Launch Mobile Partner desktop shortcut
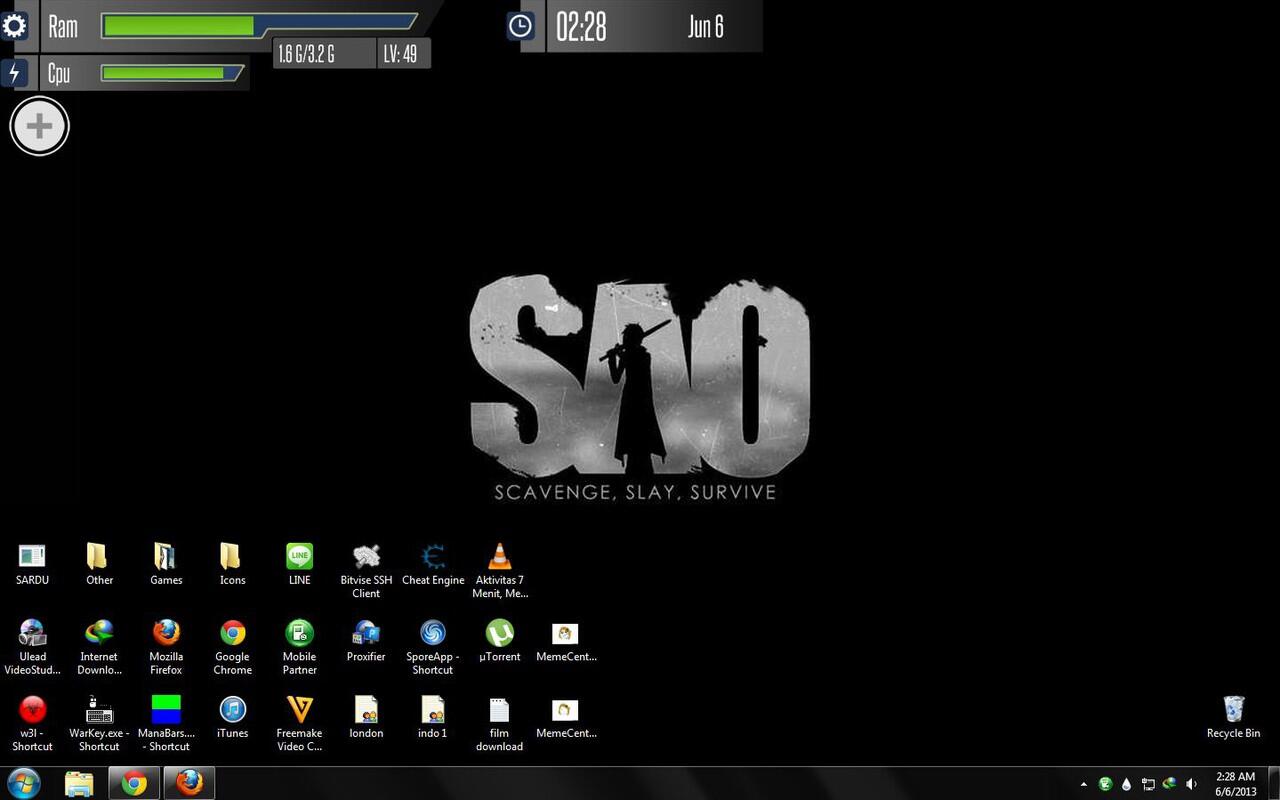 pyautogui.click(x=299, y=647)
